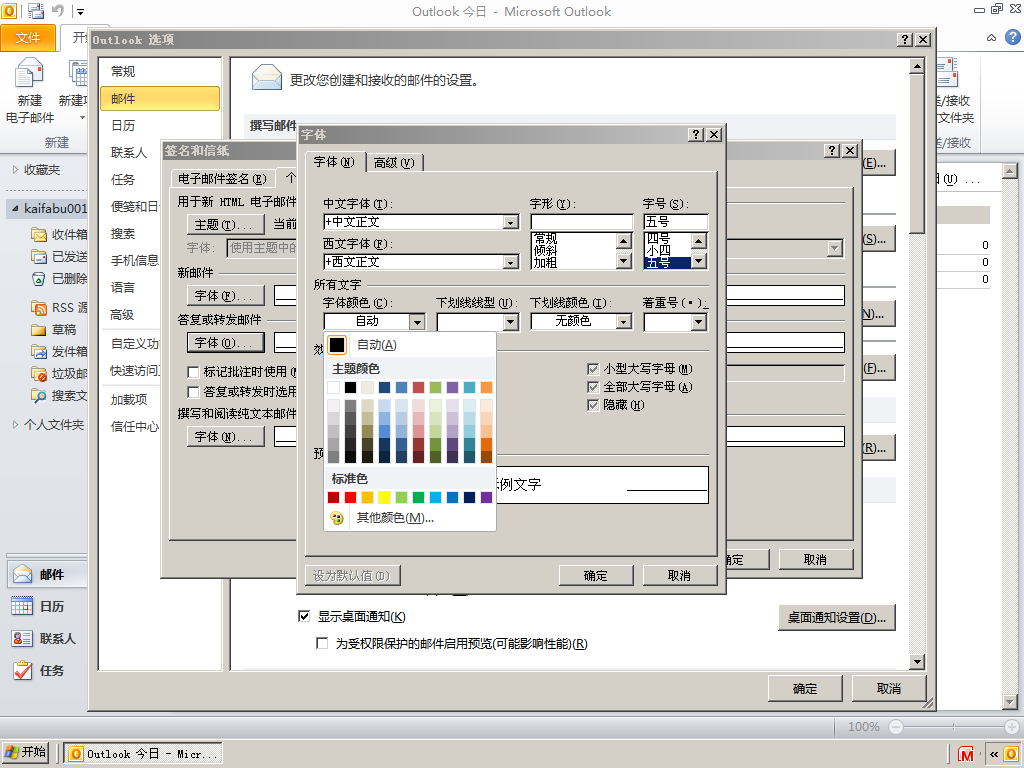Check 为受权限保护的邮件启用预览 checkbox
The width and height of the screenshot is (1024, 768).
pyautogui.click(x=322, y=643)
